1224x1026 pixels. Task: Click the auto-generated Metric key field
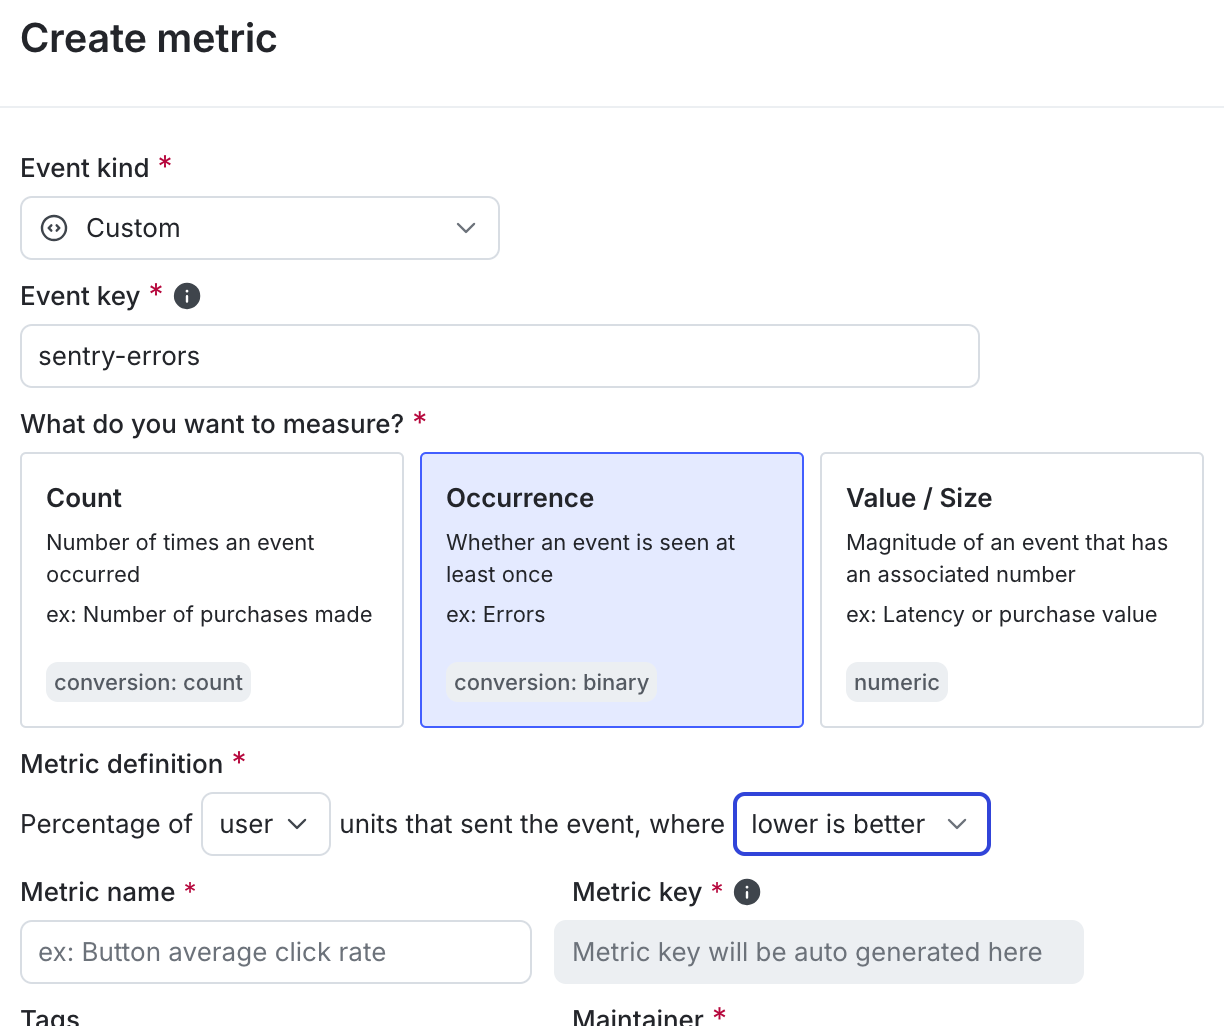[x=819, y=952]
